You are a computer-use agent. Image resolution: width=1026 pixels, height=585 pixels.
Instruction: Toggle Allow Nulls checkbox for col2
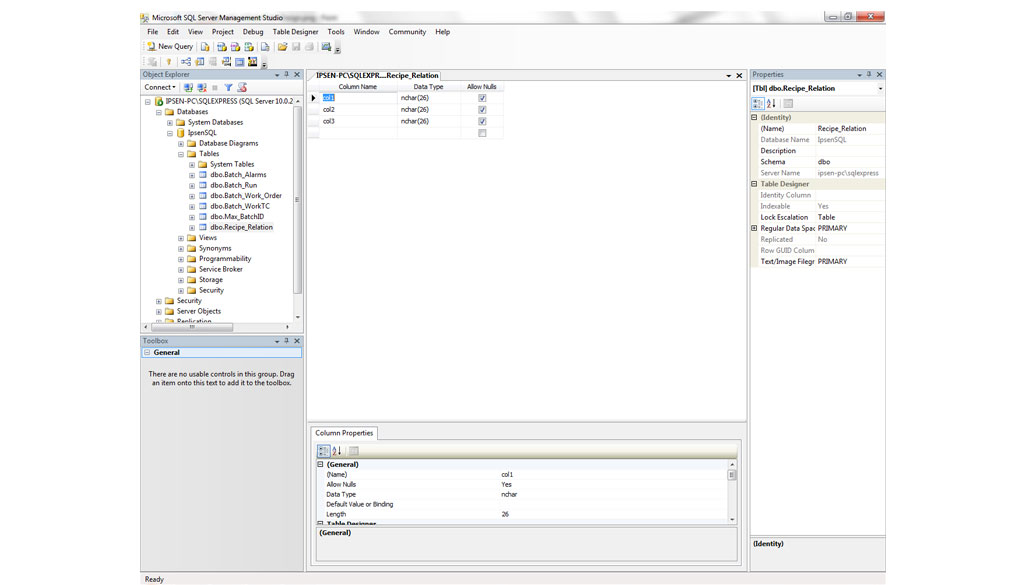tap(482, 110)
